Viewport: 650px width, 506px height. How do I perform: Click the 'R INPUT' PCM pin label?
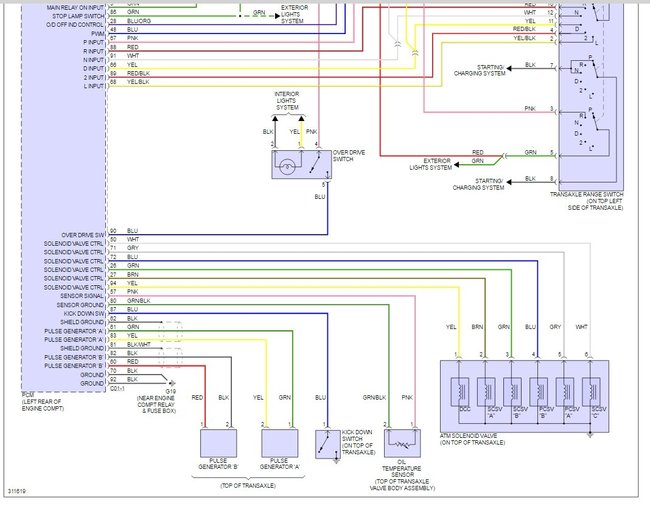tap(93, 51)
